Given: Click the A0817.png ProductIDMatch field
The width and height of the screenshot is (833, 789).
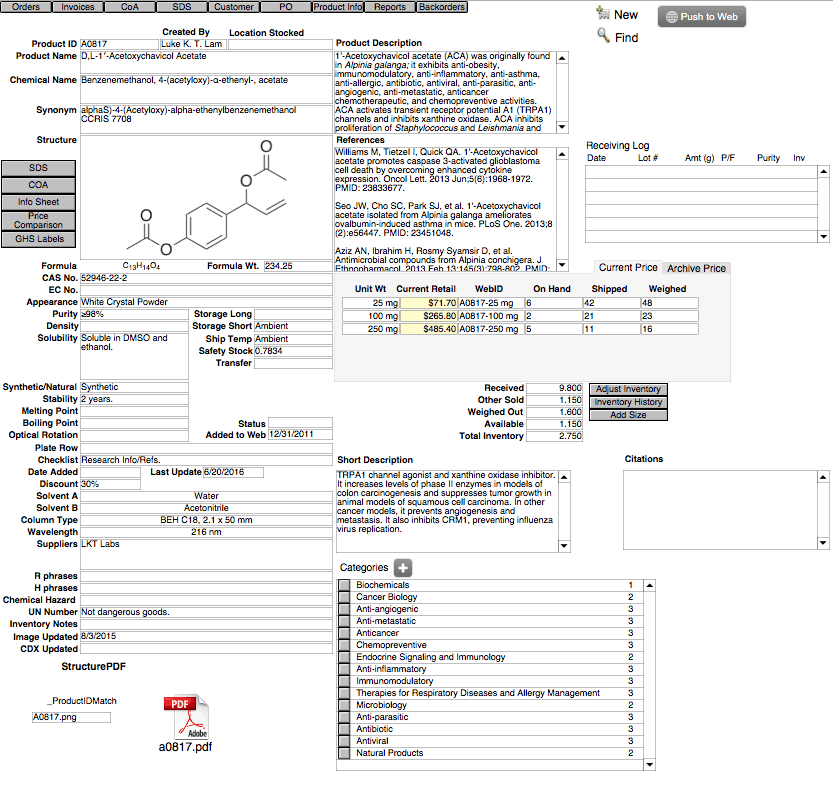Looking at the screenshot, I should click(71, 717).
